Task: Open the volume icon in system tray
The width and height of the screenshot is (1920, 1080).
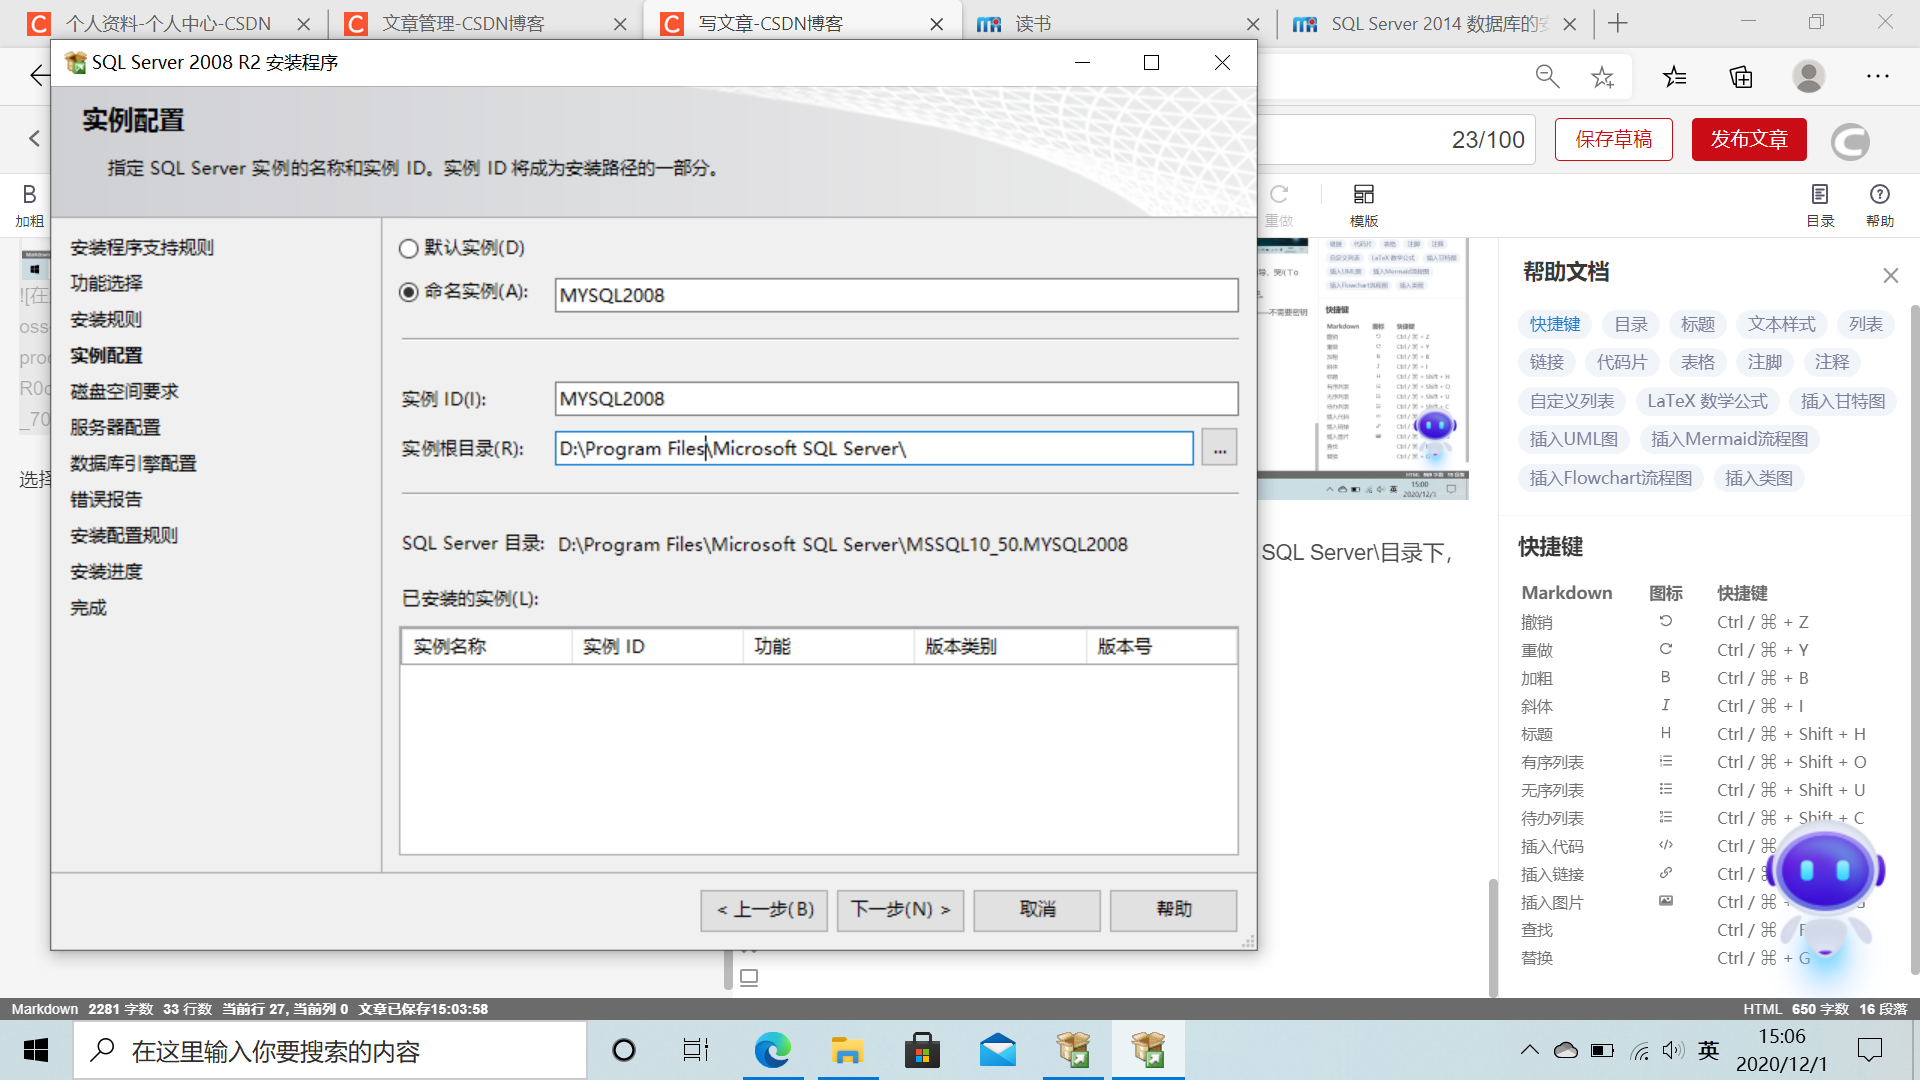Action: [1673, 1050]
